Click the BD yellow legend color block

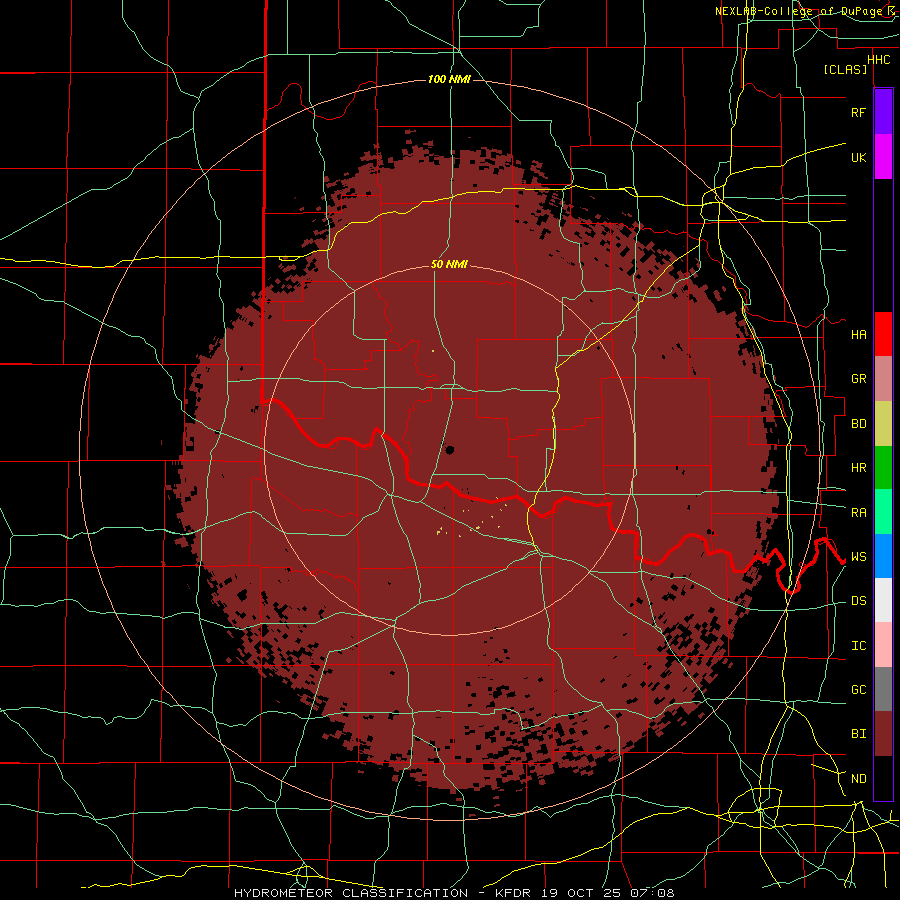click(x=883, y=423)
